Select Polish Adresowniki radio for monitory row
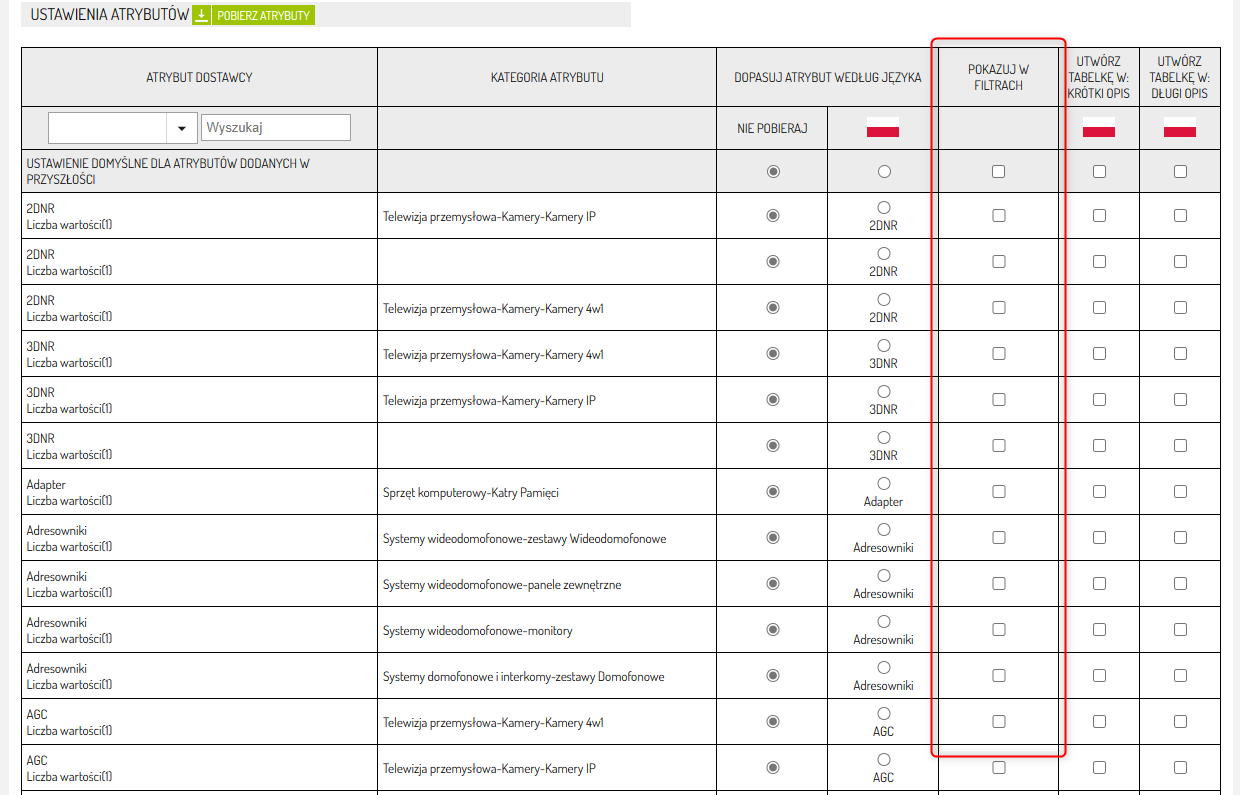Image resolution: width=1240 pixels, height=795 pixels. click(883, 621)
